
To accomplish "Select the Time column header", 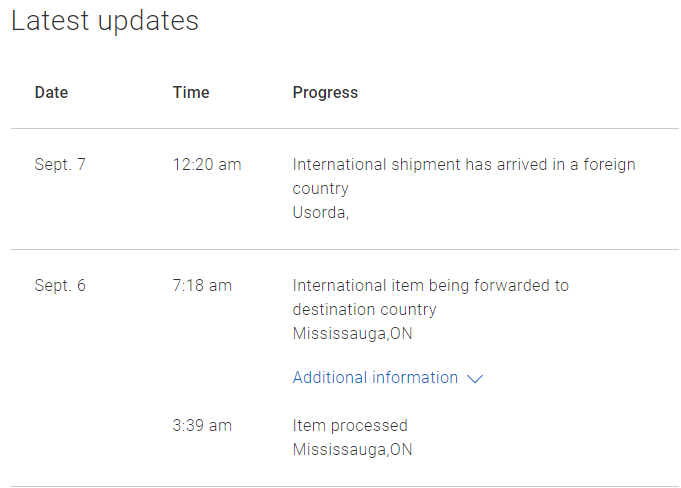I will (x=191, y=93).
